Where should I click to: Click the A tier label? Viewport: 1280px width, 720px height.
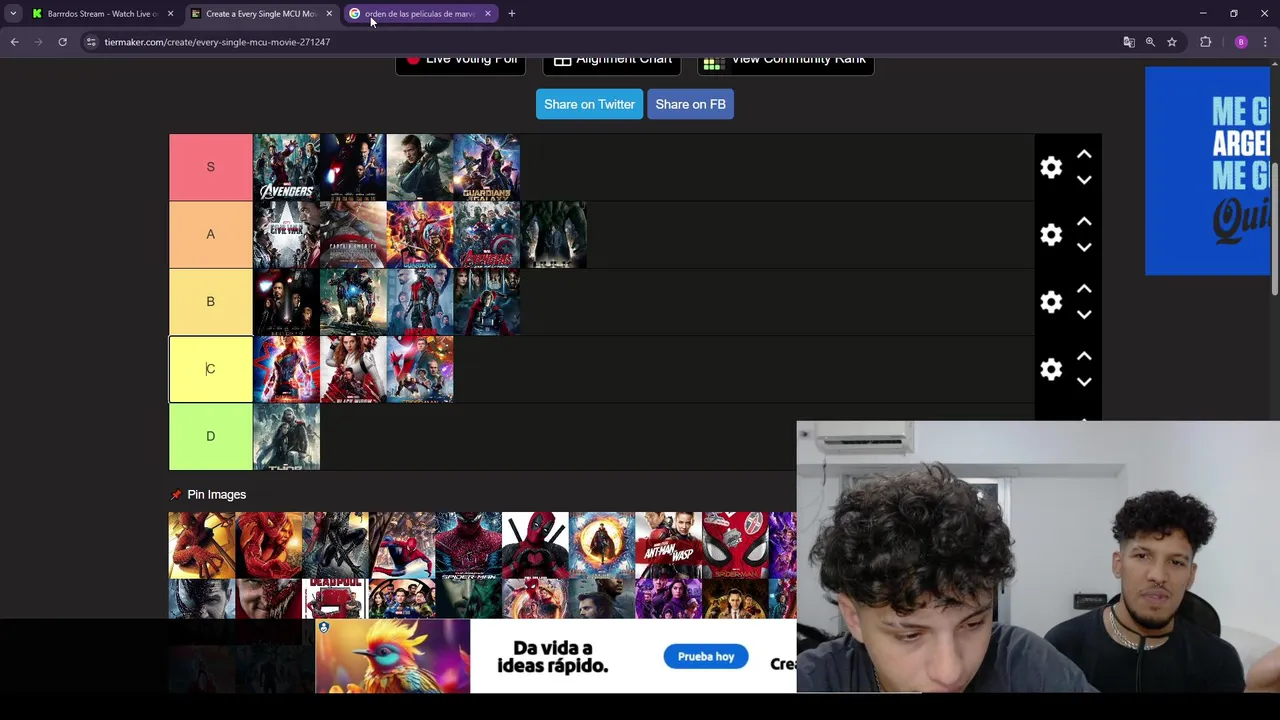tap(210, 234)
